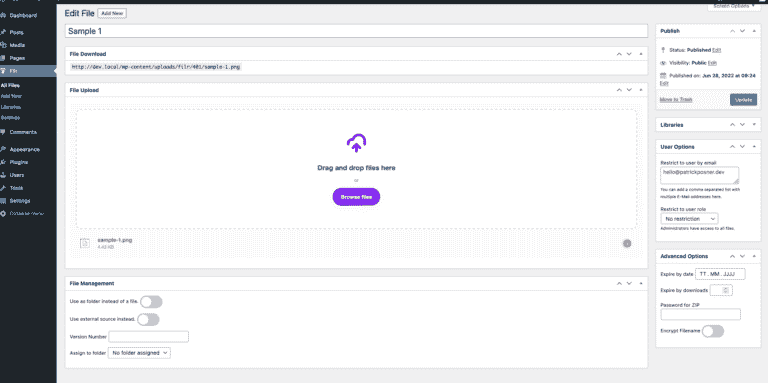Remove the uploaded sample-1.png with its round button

point(627,243)
